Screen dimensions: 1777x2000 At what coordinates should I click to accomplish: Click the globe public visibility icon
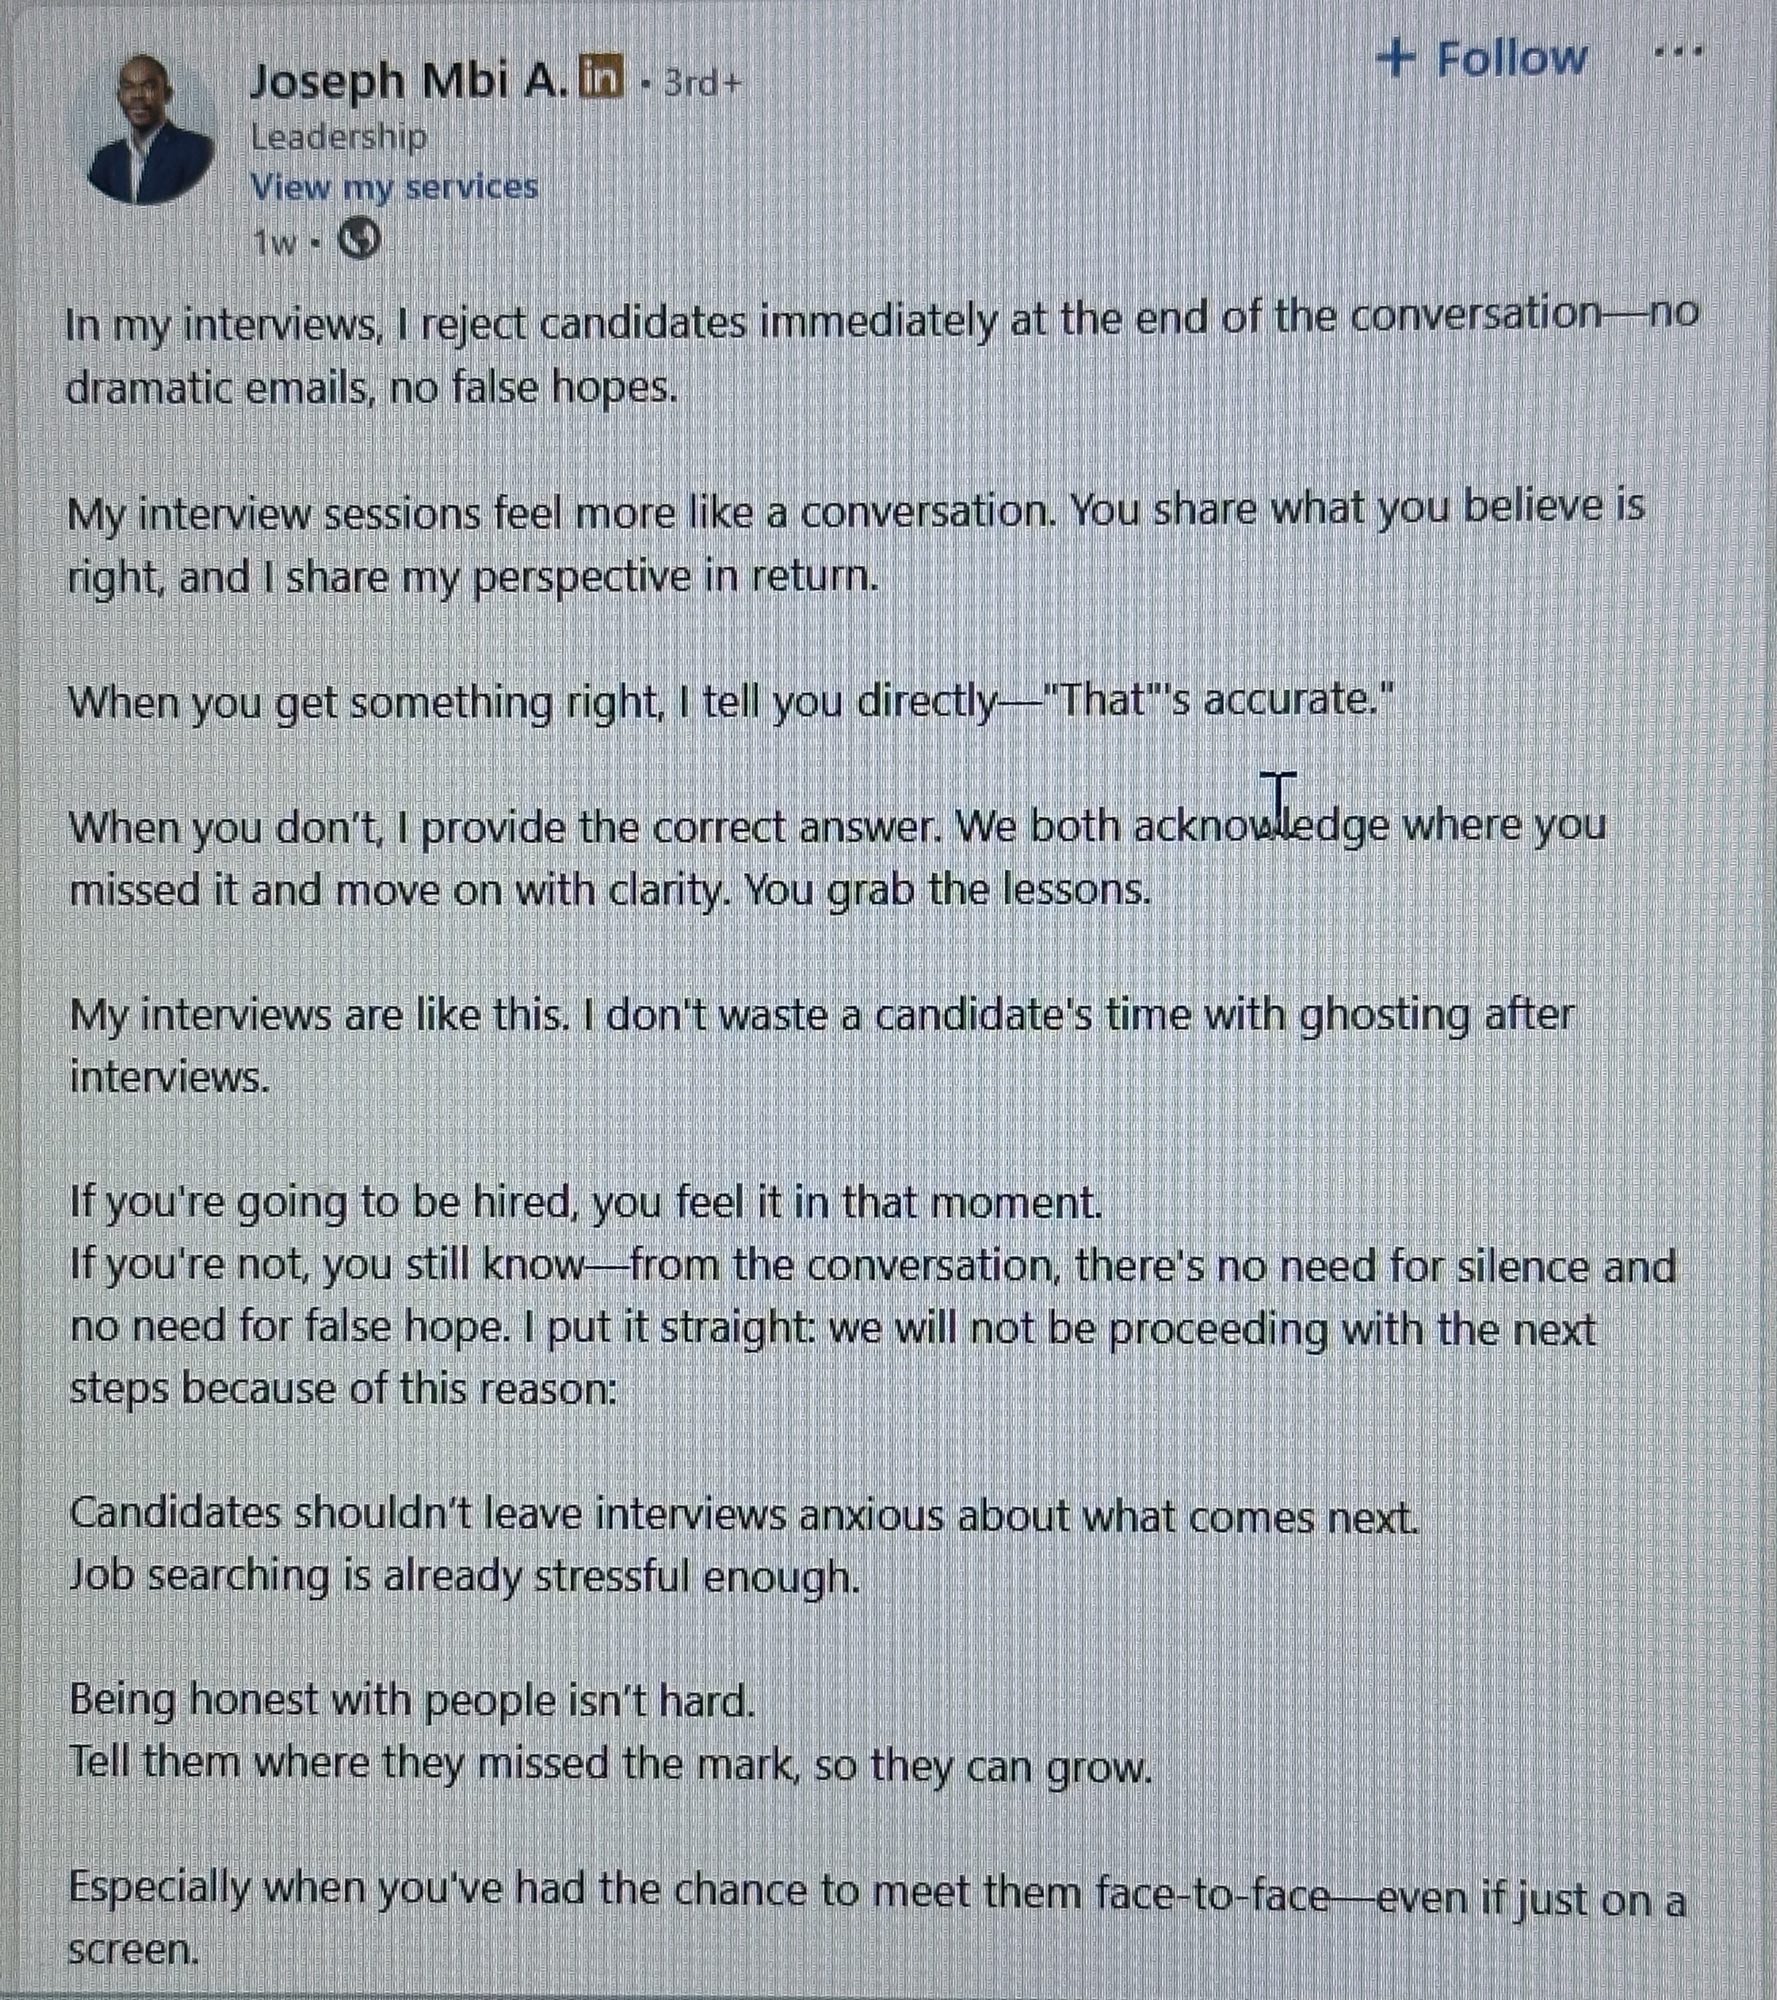click(x=359, y=240)
